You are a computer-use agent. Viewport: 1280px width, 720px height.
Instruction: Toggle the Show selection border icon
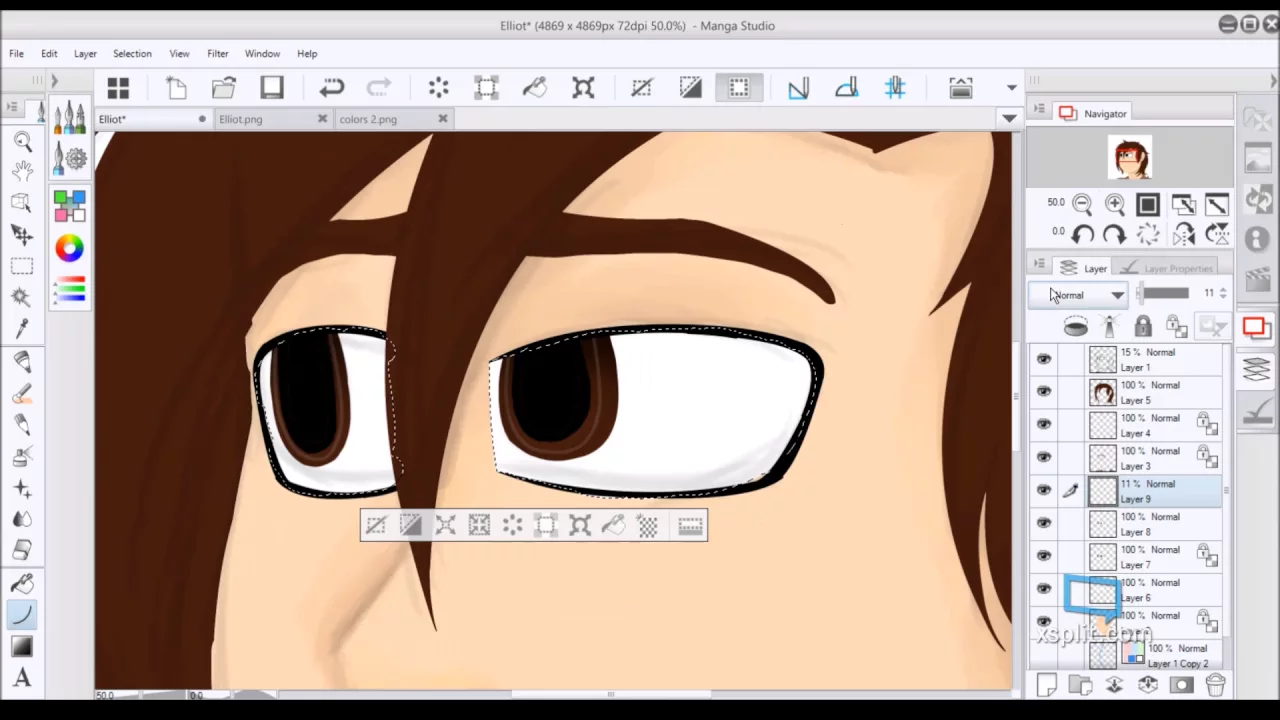[x=738, y=88]
